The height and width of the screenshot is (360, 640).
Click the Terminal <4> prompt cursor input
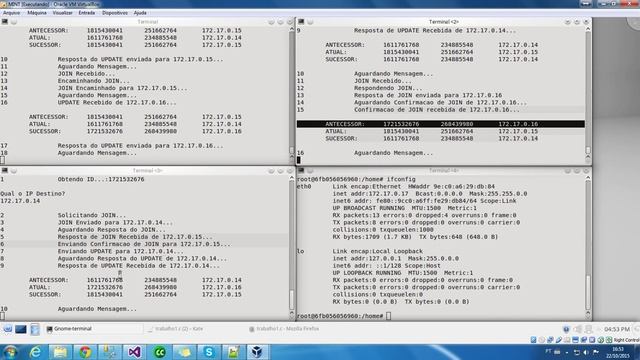click(x=388, y=316)
